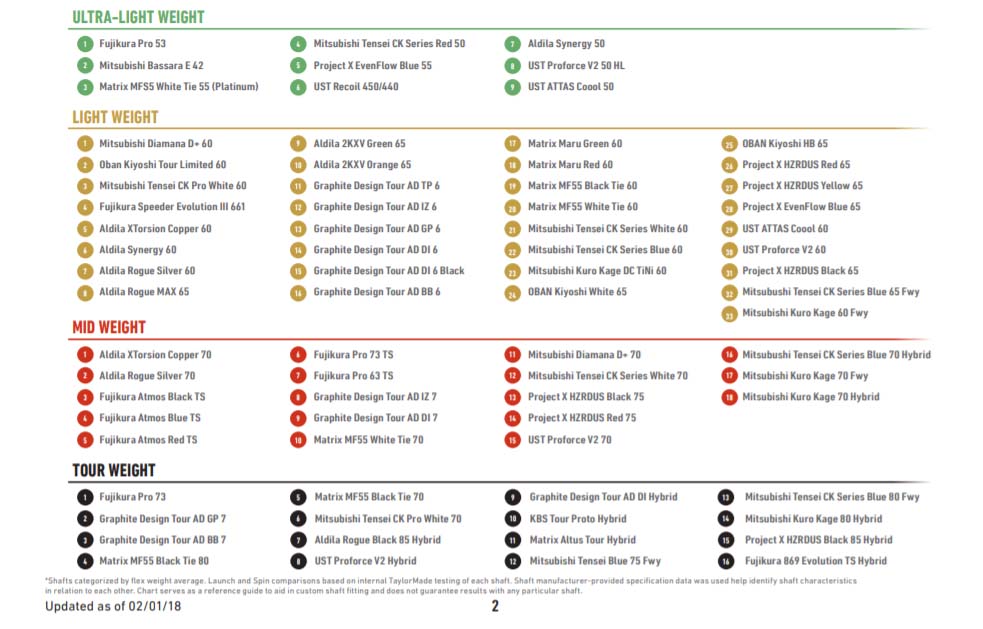Viewport: 983px width, 629px height.
Task: Click the text "Graphite Design Tour AD DI Hybrid"
Action: (x=604, y=497)
